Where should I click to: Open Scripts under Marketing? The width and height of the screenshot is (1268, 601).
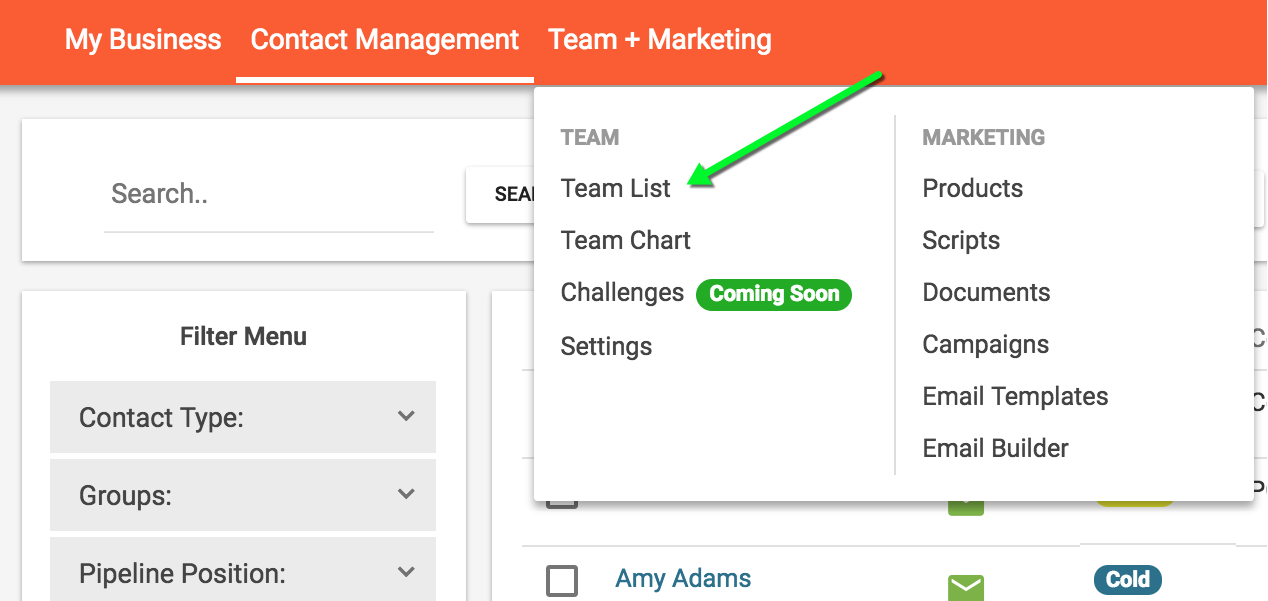click(960, 240)
